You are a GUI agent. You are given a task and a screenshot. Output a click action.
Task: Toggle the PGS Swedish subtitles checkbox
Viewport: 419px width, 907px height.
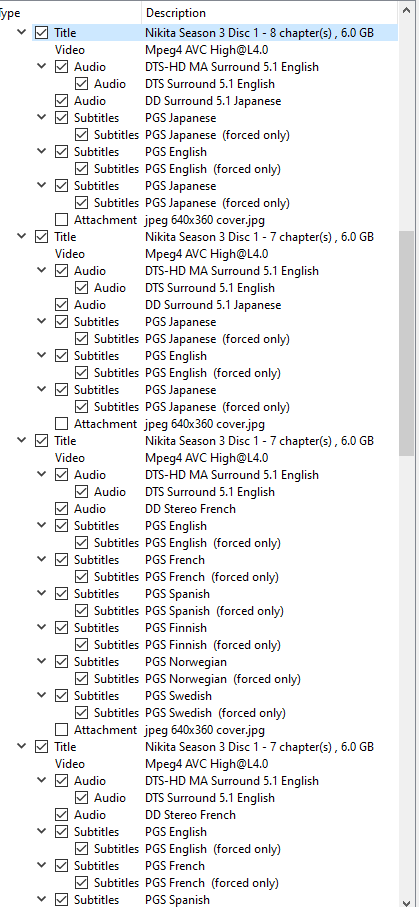click(x=61, y=696)
